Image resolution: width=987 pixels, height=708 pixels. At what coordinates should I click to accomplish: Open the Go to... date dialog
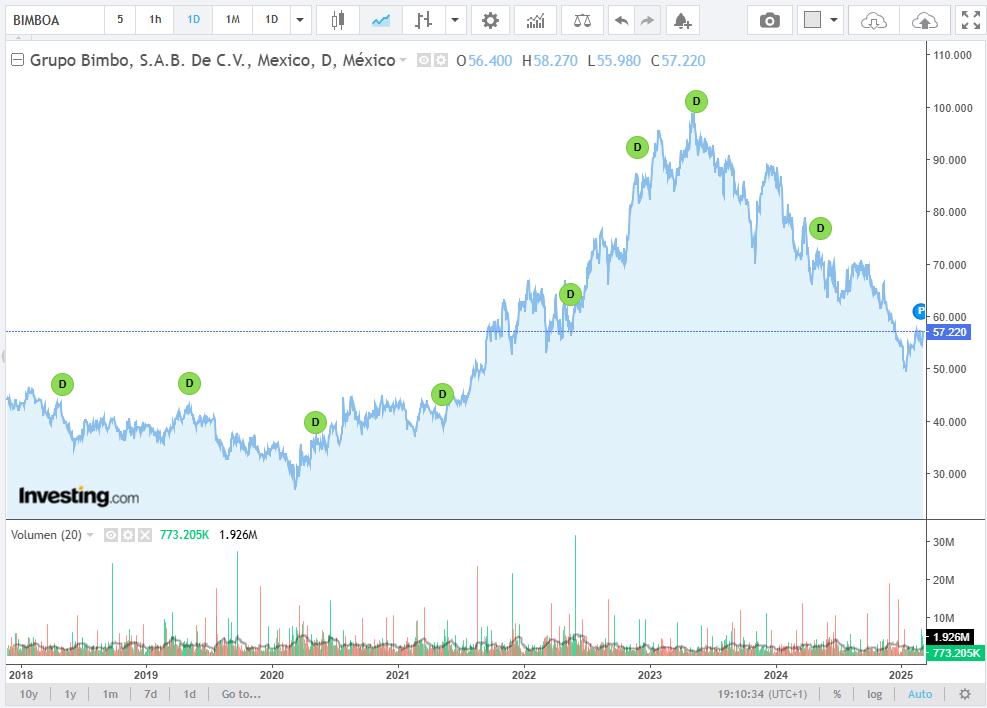pos(241,694)
